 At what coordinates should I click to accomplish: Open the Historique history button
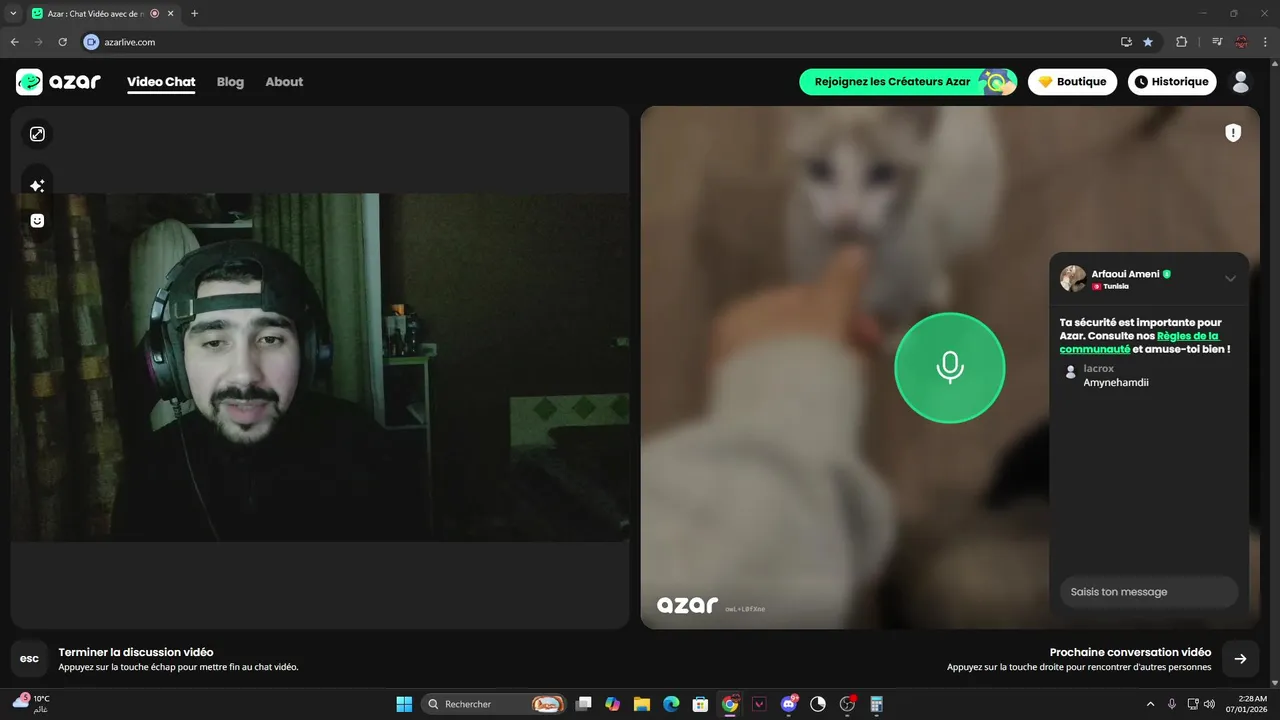point(1172,82)
